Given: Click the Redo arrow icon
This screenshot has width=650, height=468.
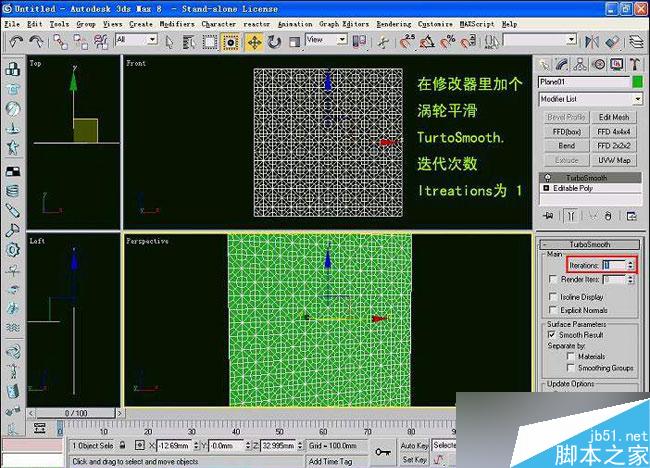Looking at the screenshot, I should [36, 41].
